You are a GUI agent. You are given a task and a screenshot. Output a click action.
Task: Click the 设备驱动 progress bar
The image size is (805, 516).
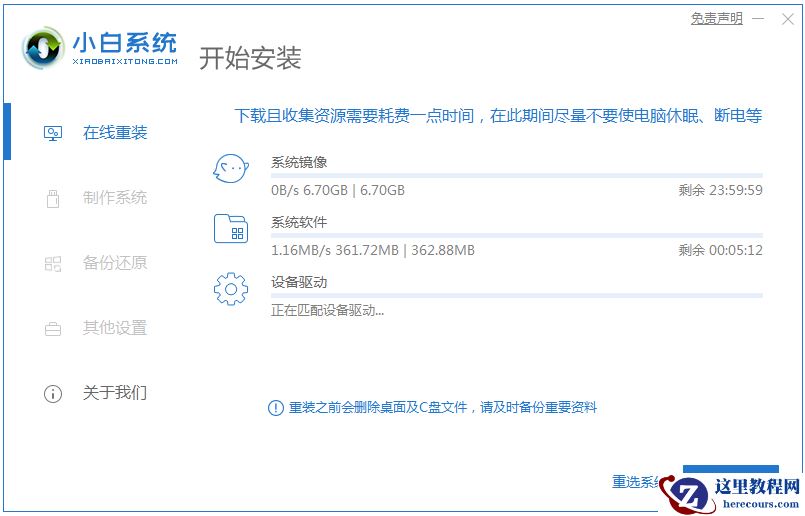[x=516, y=296]
